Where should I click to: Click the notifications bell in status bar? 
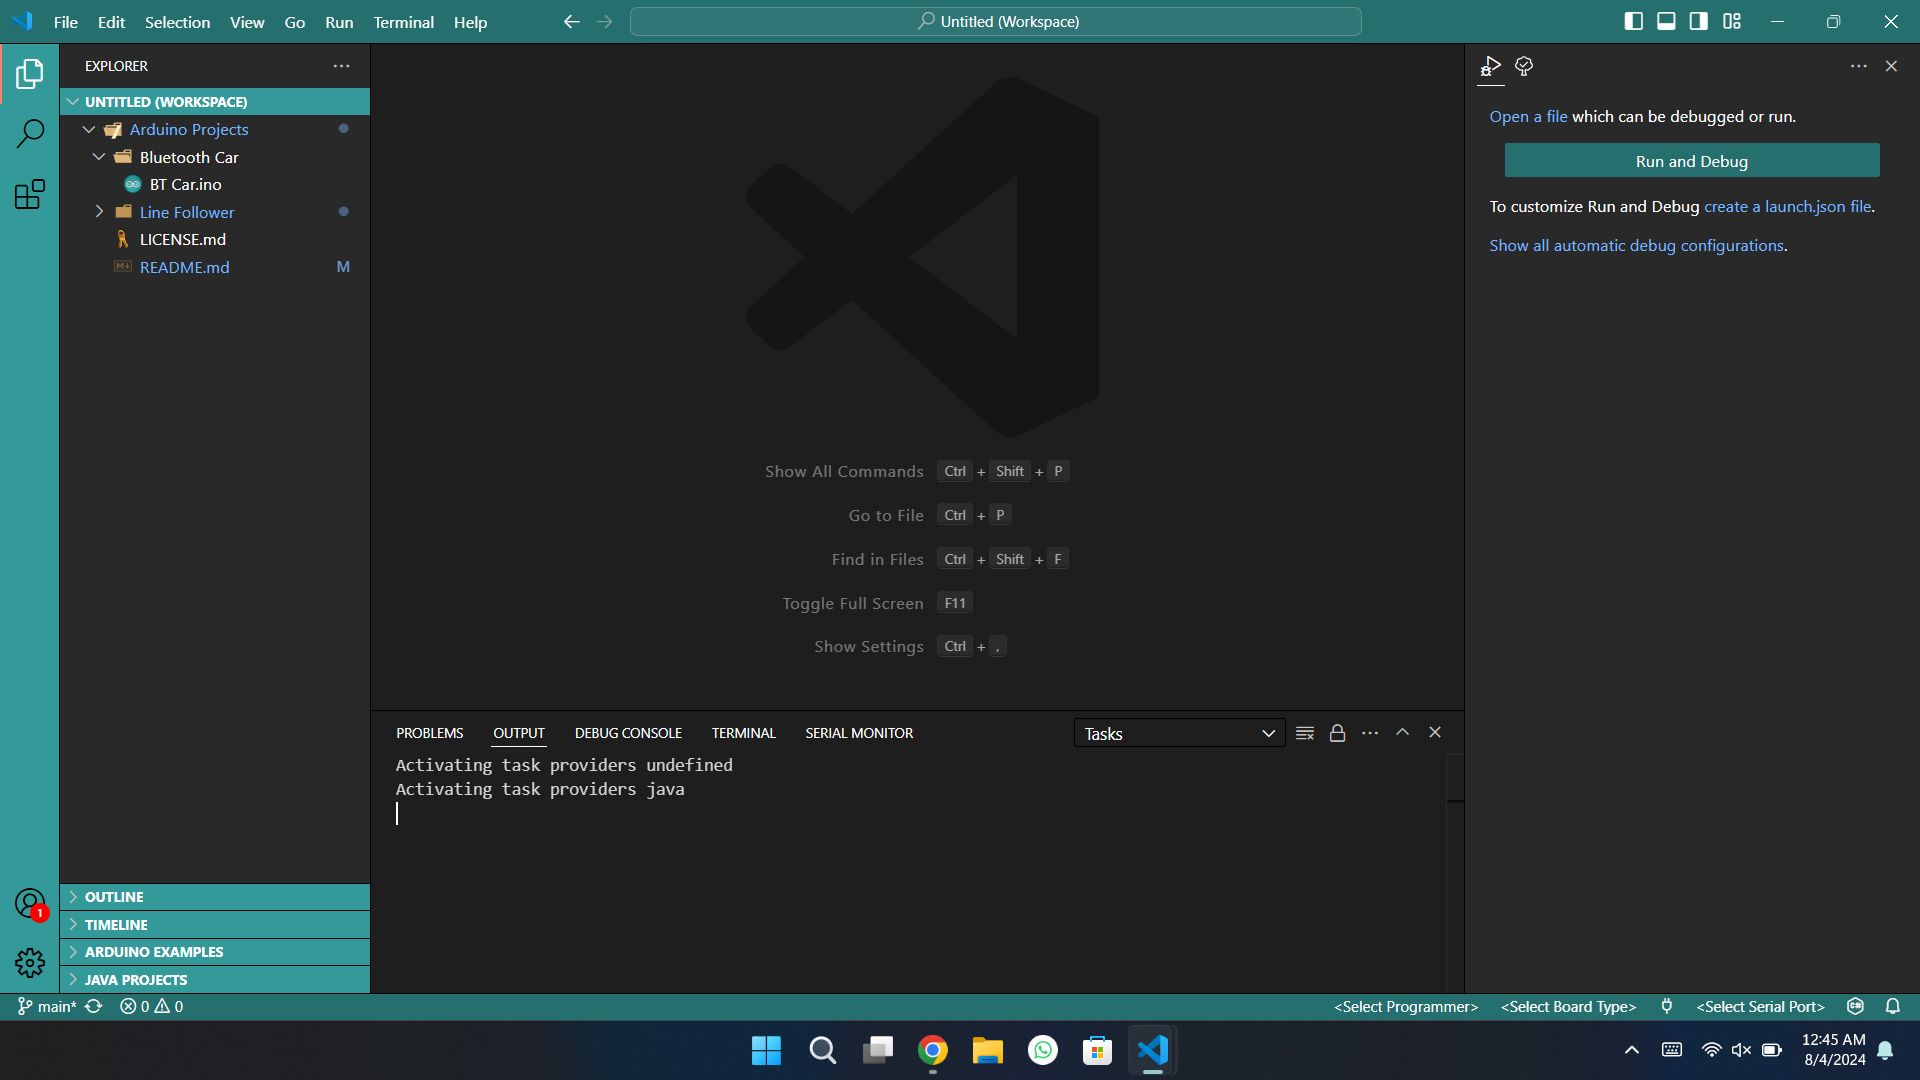pyautogui.click(x=1892, y=1006)
